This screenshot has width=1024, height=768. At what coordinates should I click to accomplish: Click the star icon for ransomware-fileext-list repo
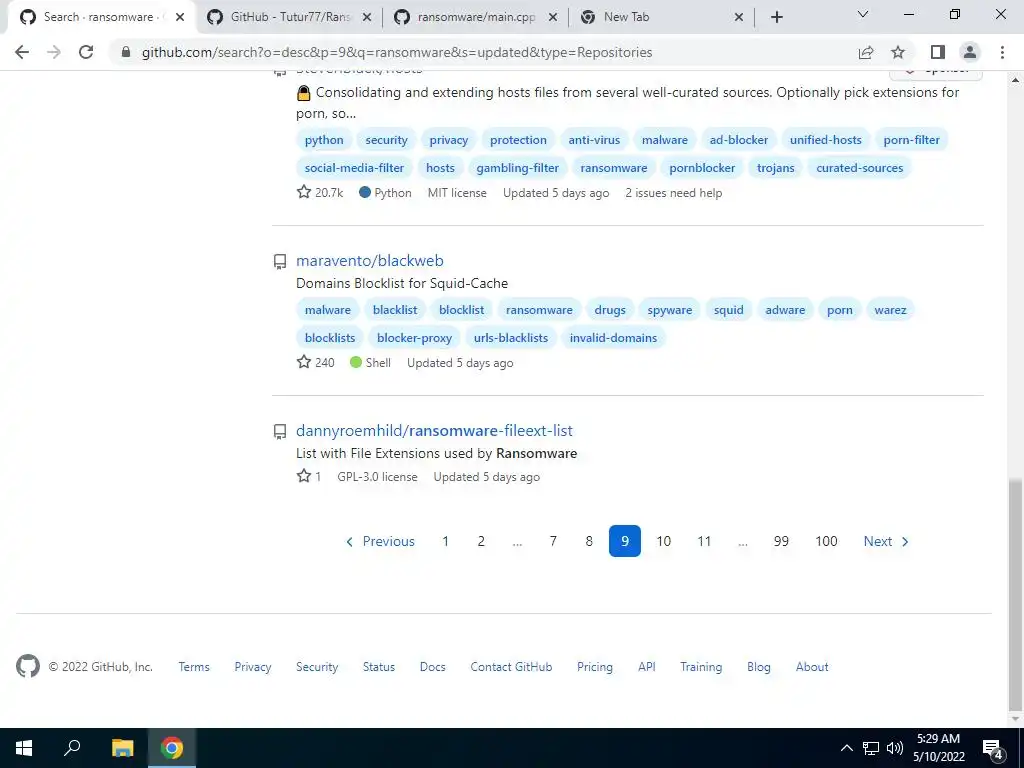click(x=304, y=476)
